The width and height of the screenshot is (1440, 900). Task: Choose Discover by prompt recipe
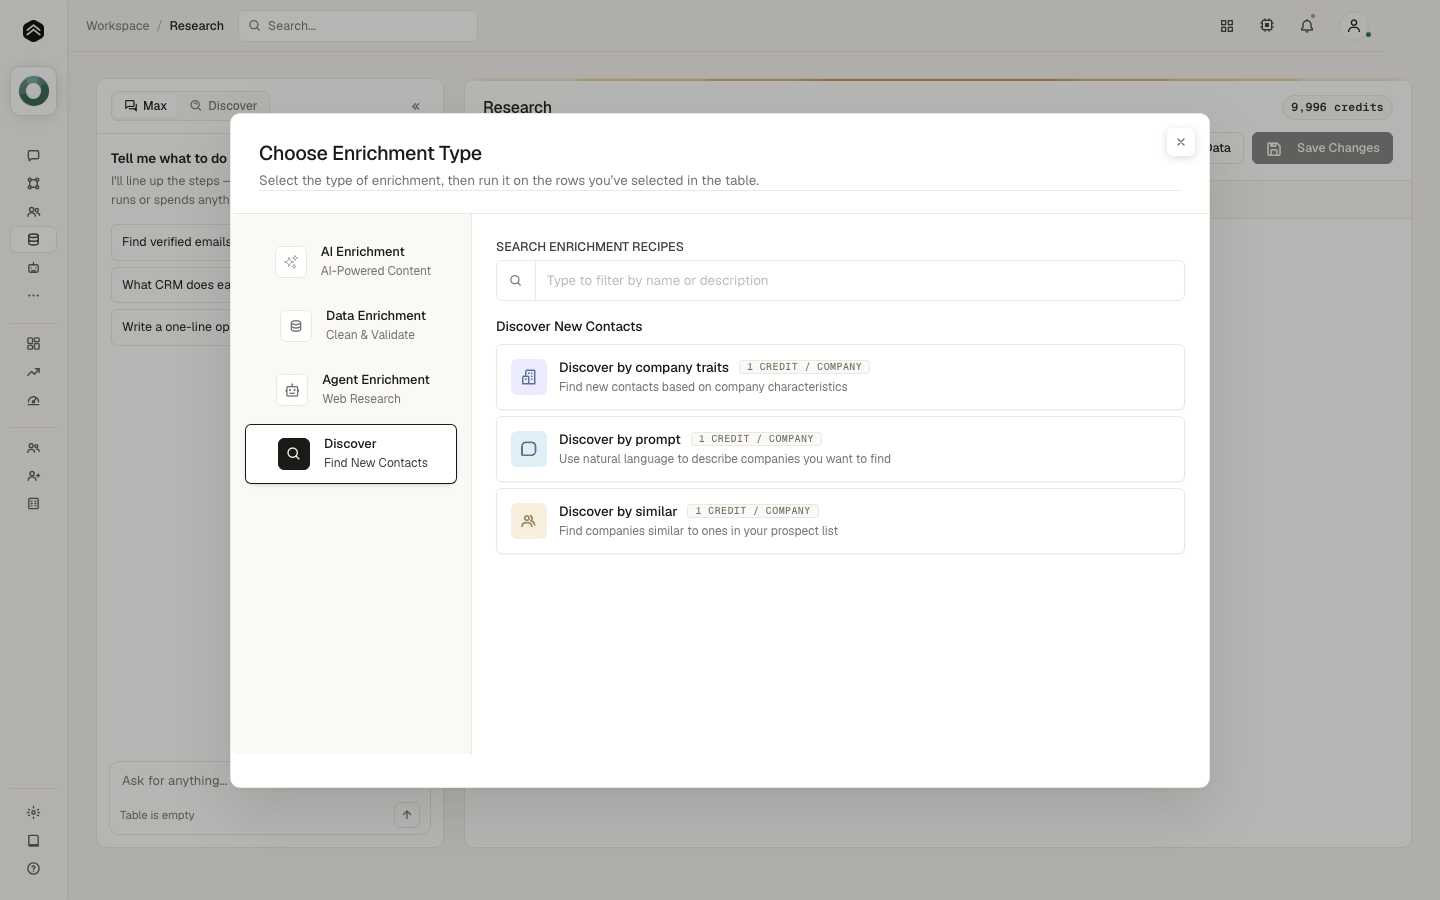[x=840, y=449]
